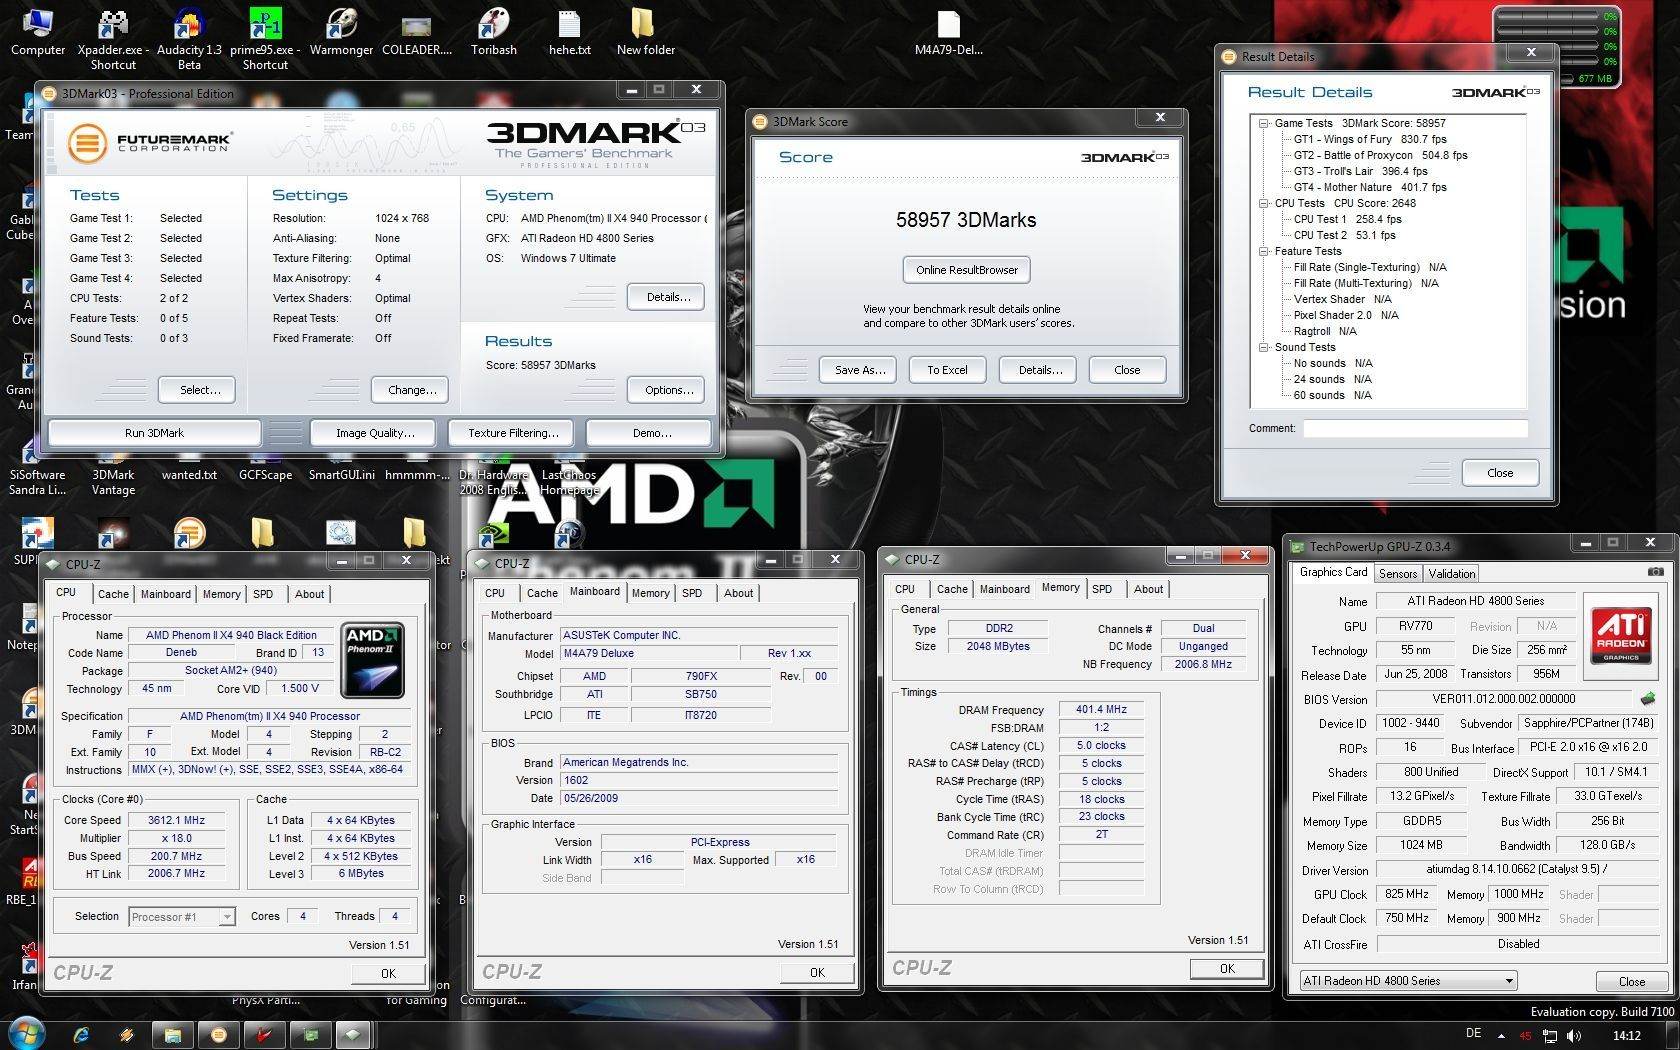The image size is (1680, 1050).
Task: Click the Select... tests button
Action: (196, 390)
